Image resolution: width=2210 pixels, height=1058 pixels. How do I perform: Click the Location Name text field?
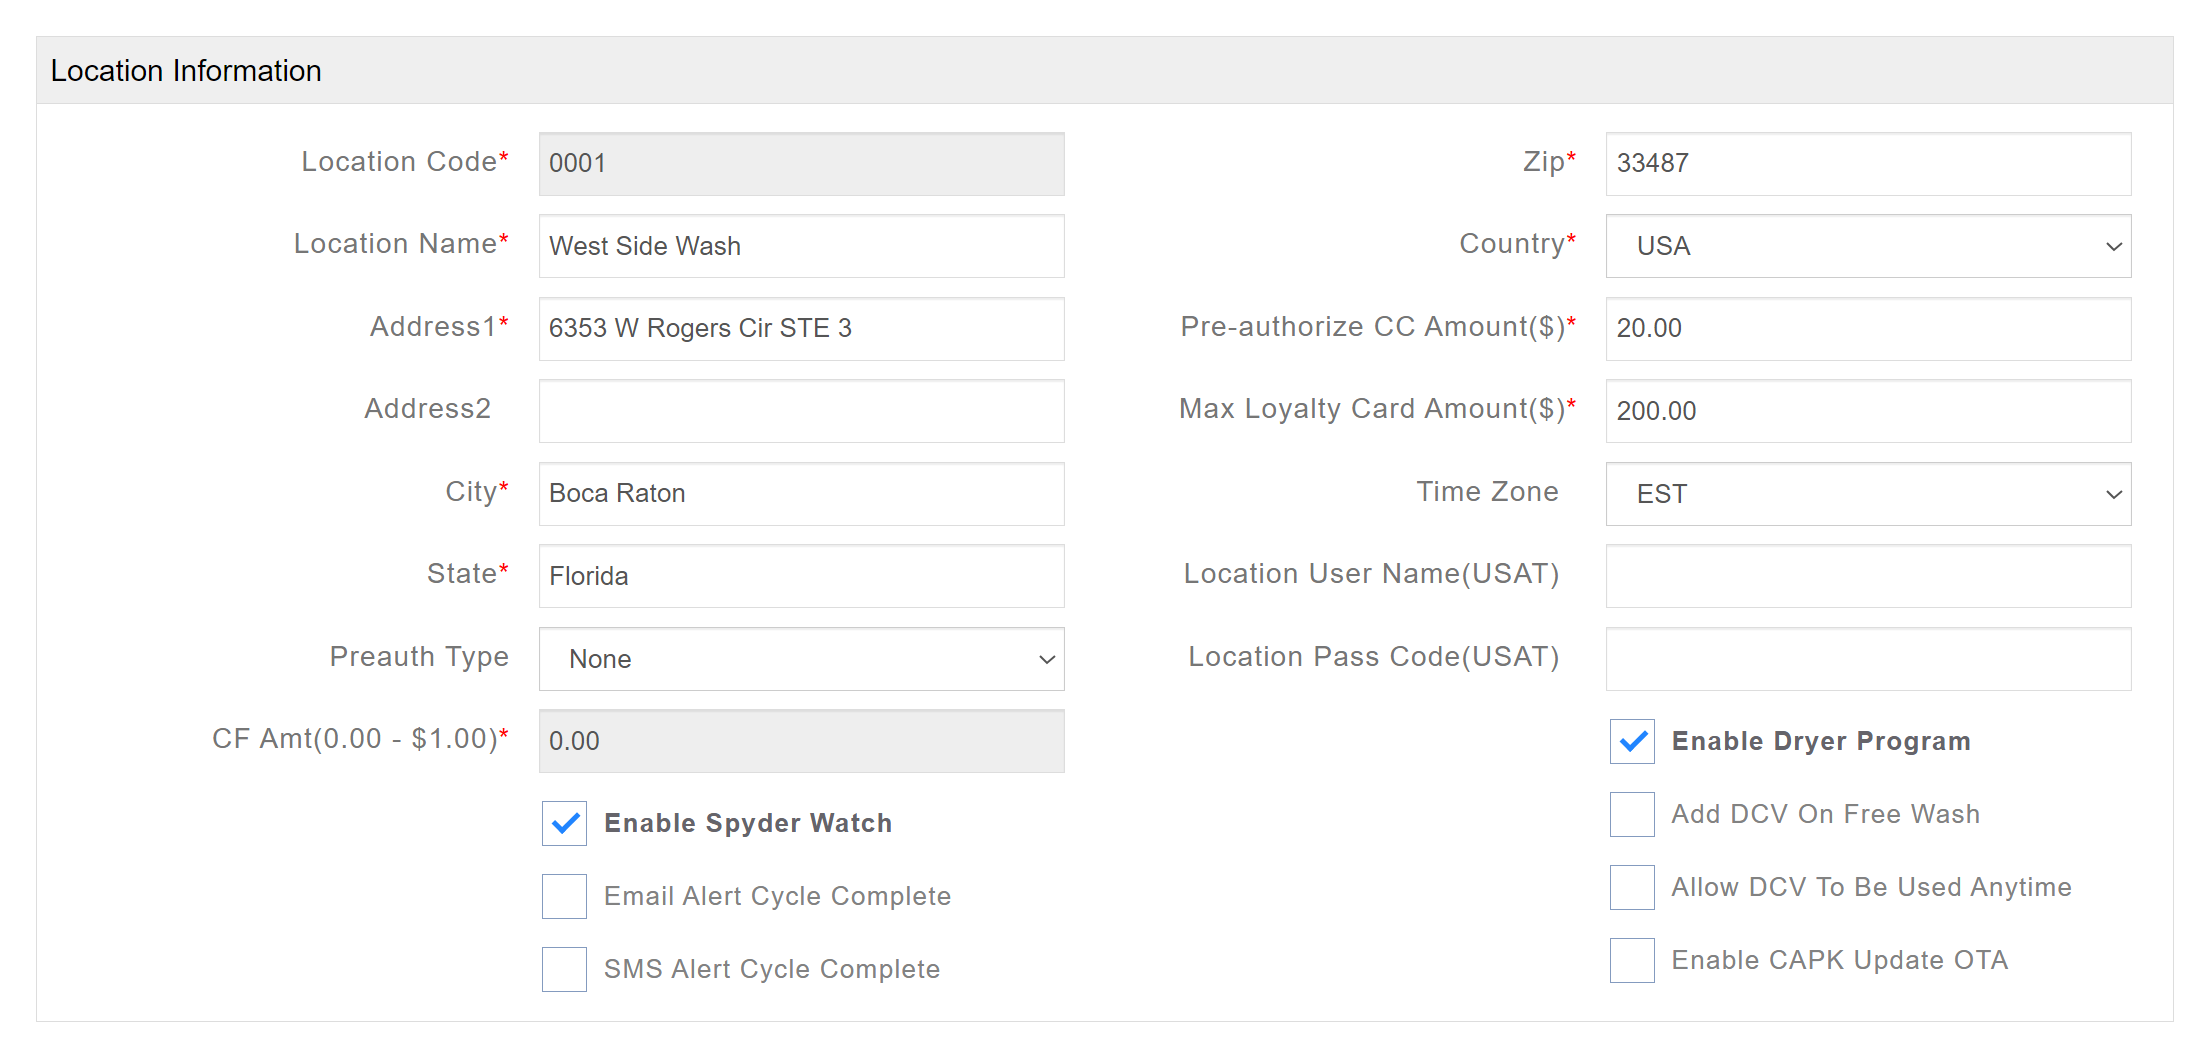[x=801, y=246]
